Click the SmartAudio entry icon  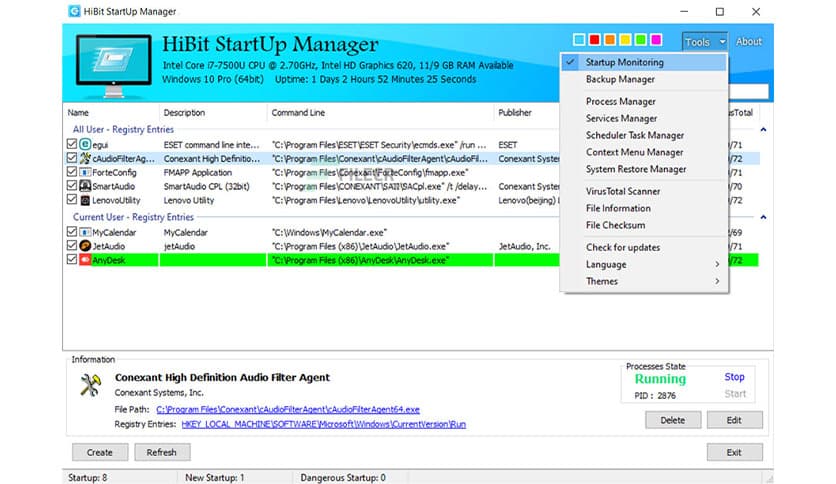[x=85, y=186]
